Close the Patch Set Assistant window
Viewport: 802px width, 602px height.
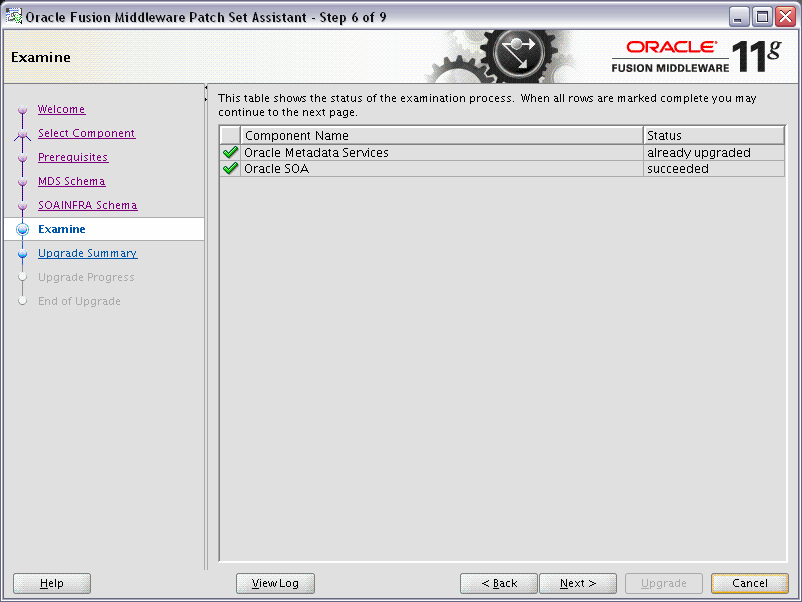tap(785, 17)
